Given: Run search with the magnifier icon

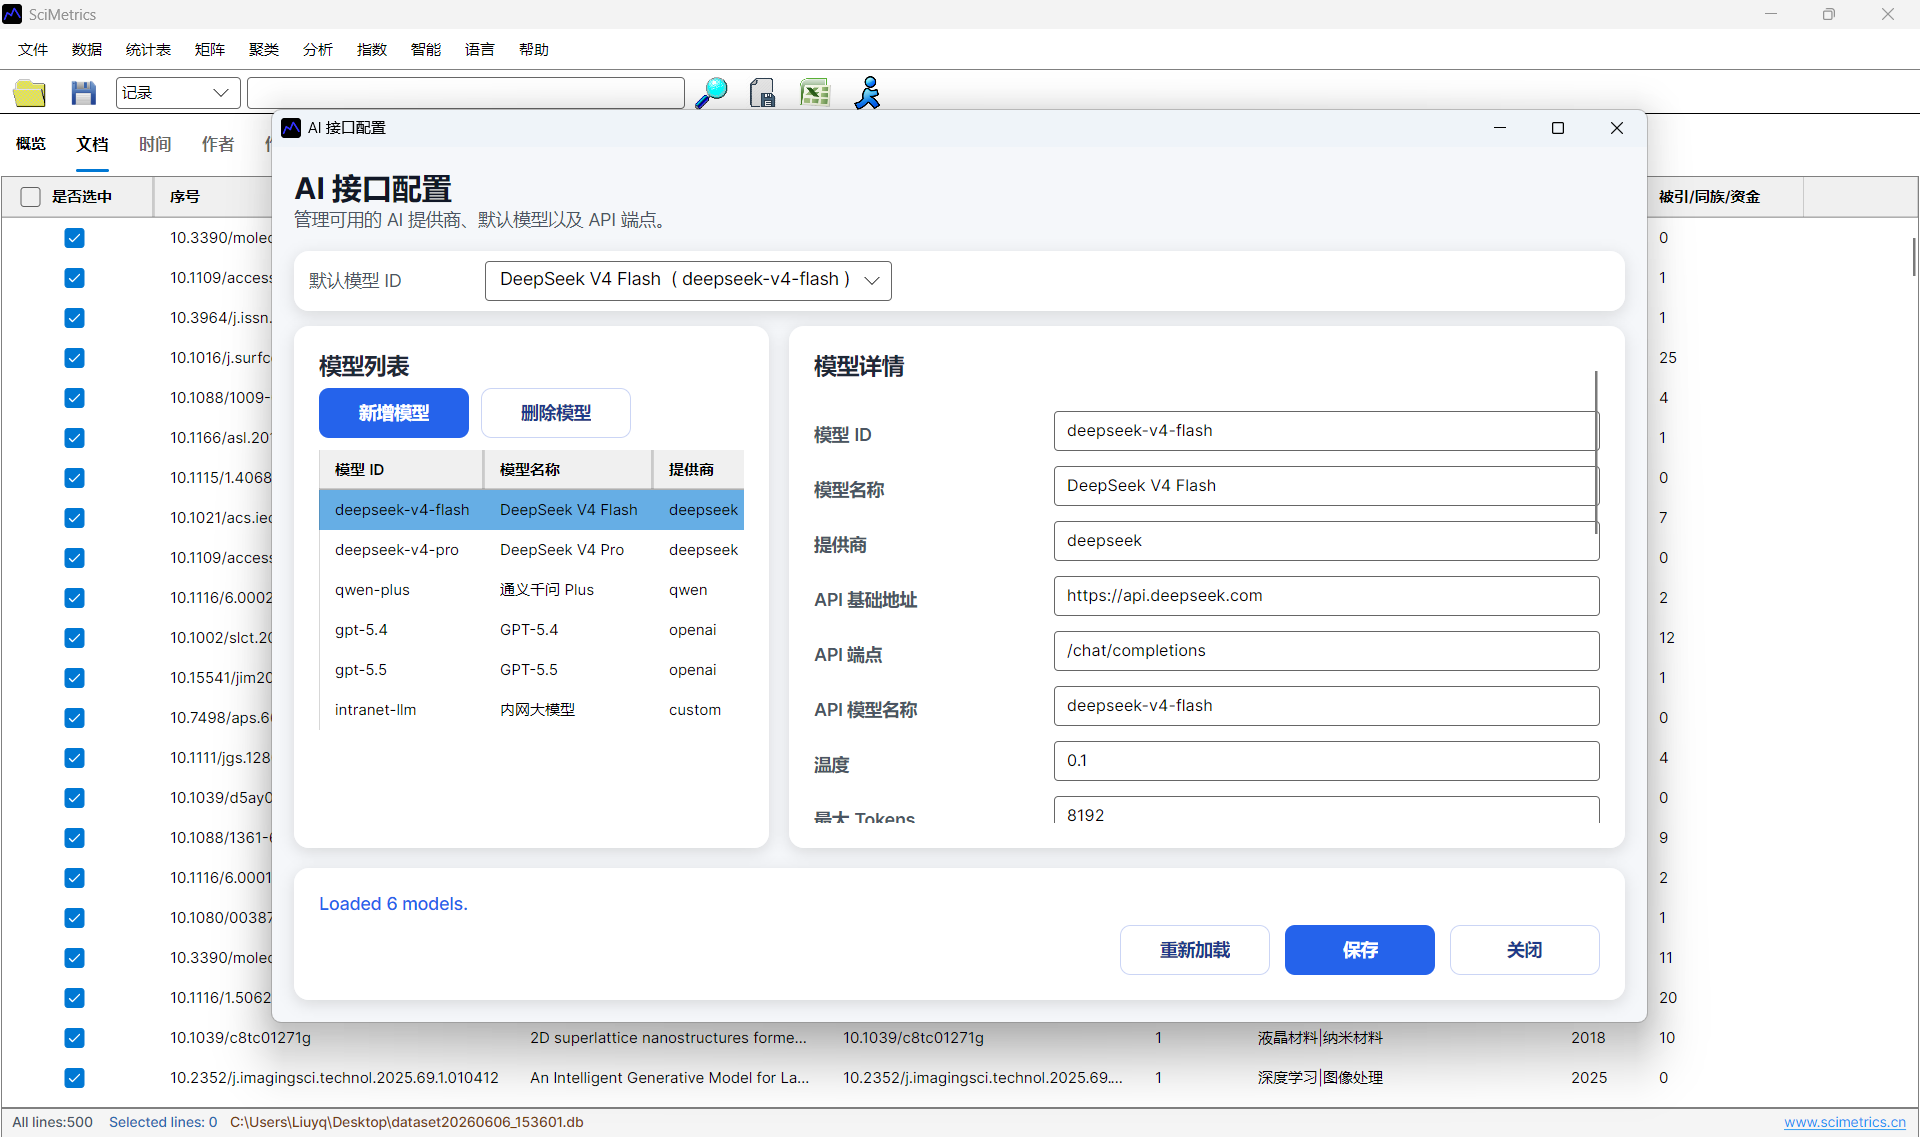Looking at the screenshot, I should click(711, 93).
